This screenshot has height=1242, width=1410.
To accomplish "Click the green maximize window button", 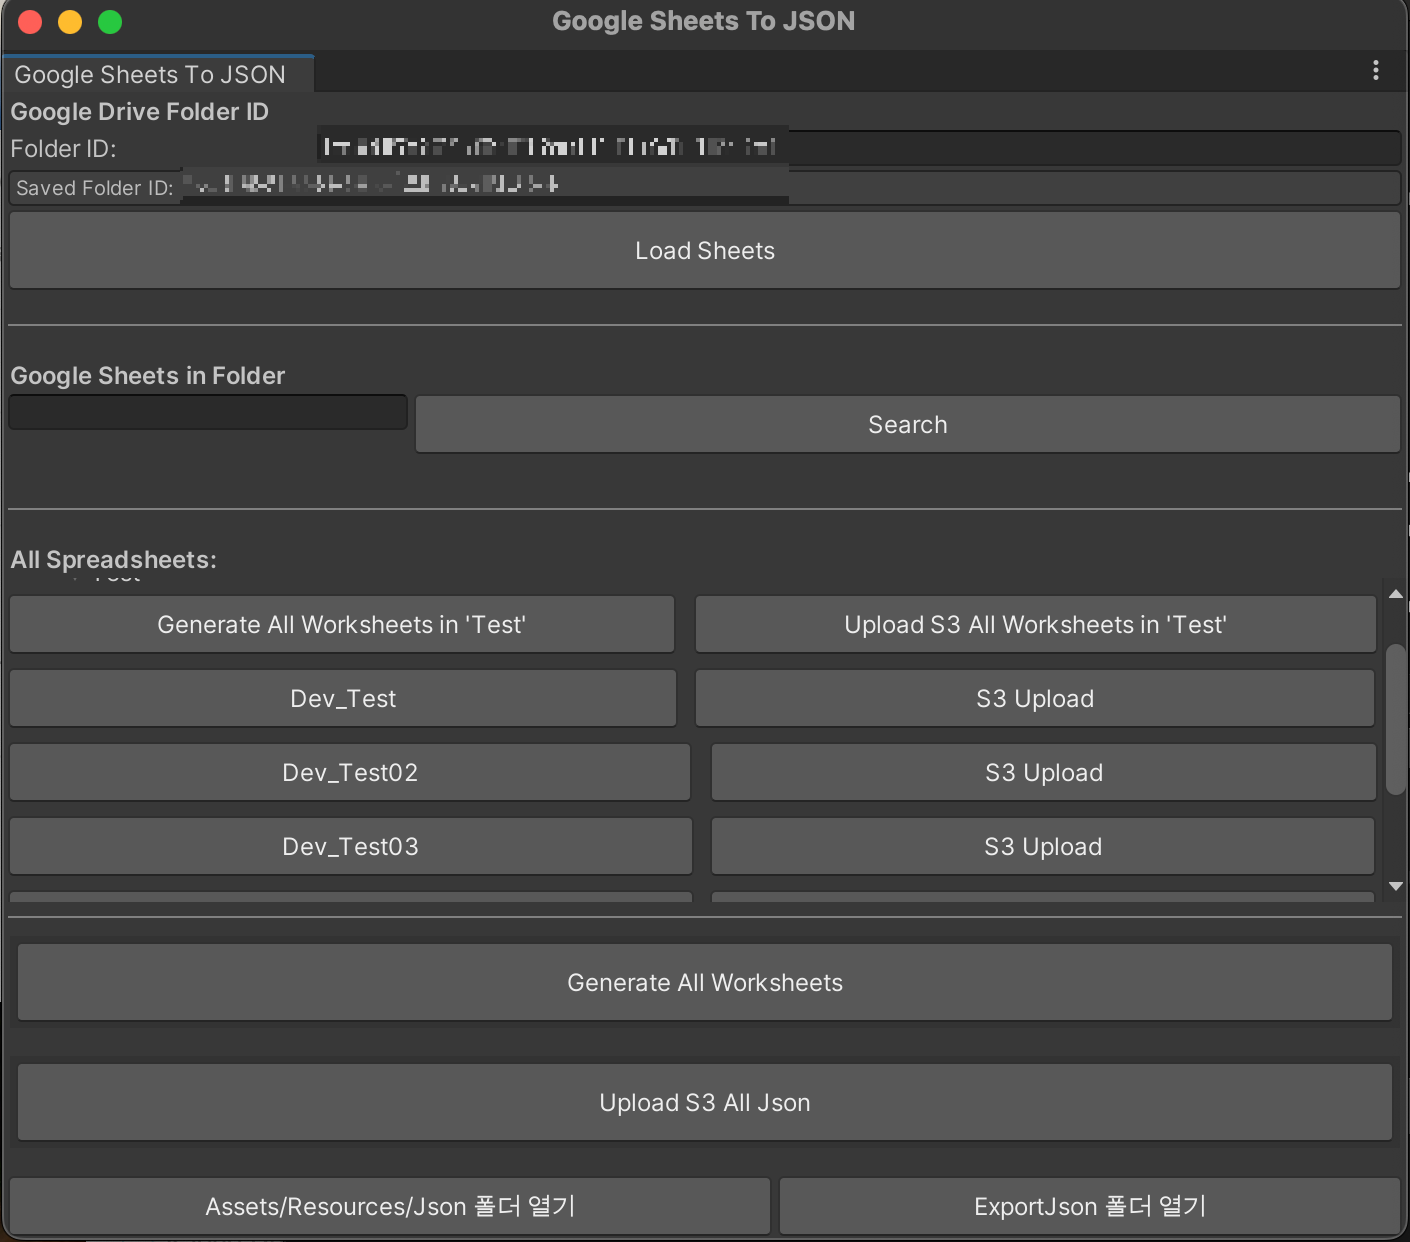I will (110, 22).
